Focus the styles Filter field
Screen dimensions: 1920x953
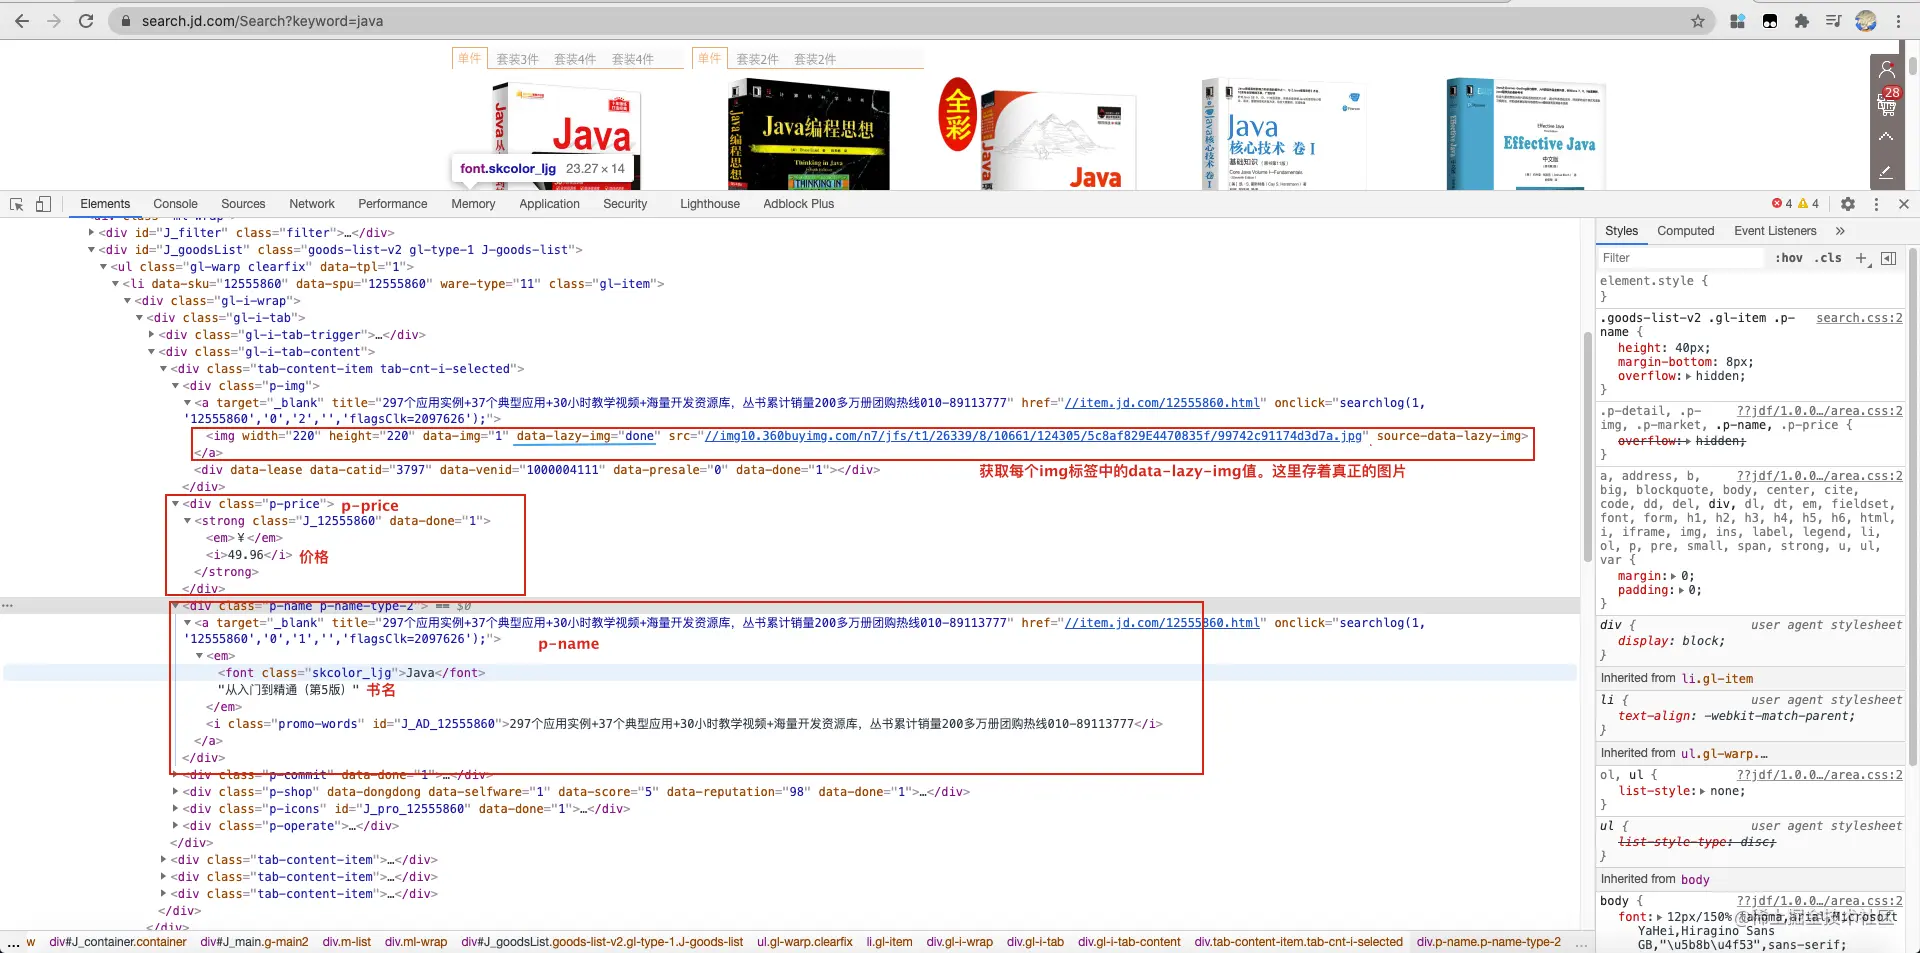pos(1680,258)
